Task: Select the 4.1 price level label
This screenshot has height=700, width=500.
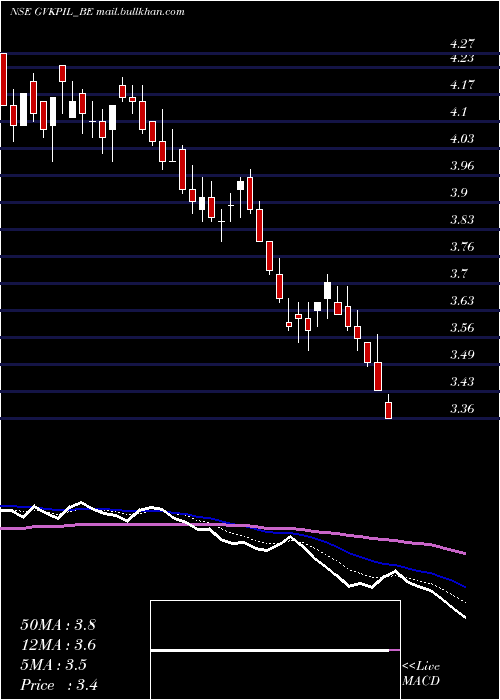Action: (x=458, y=112)
